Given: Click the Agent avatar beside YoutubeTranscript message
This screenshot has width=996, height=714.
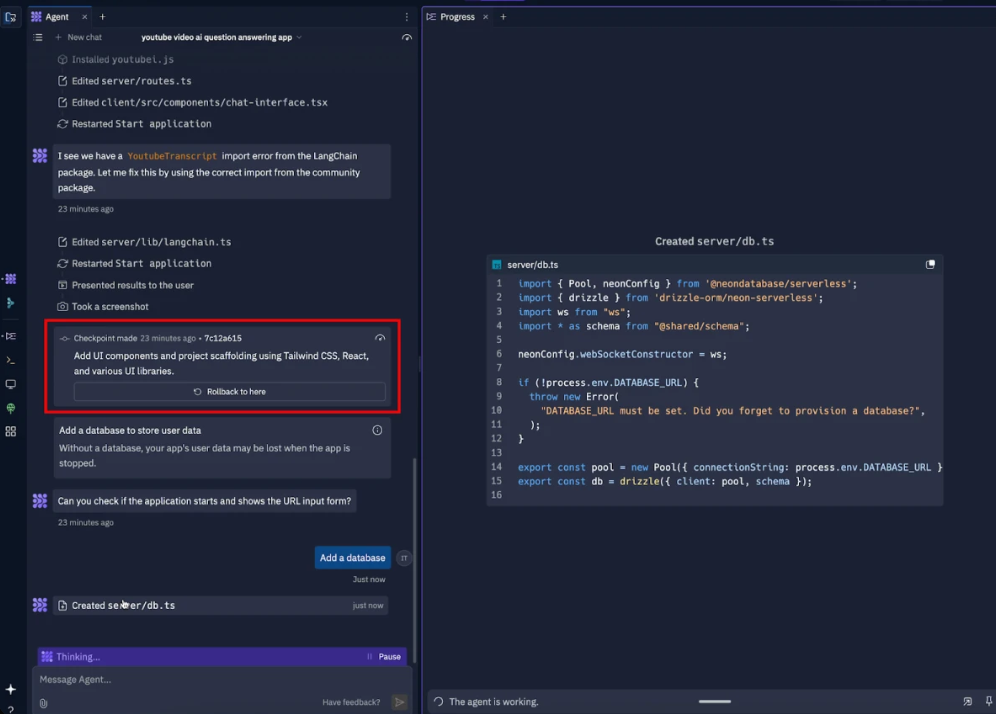Looking at the screenshot, I should click(40, 156).
